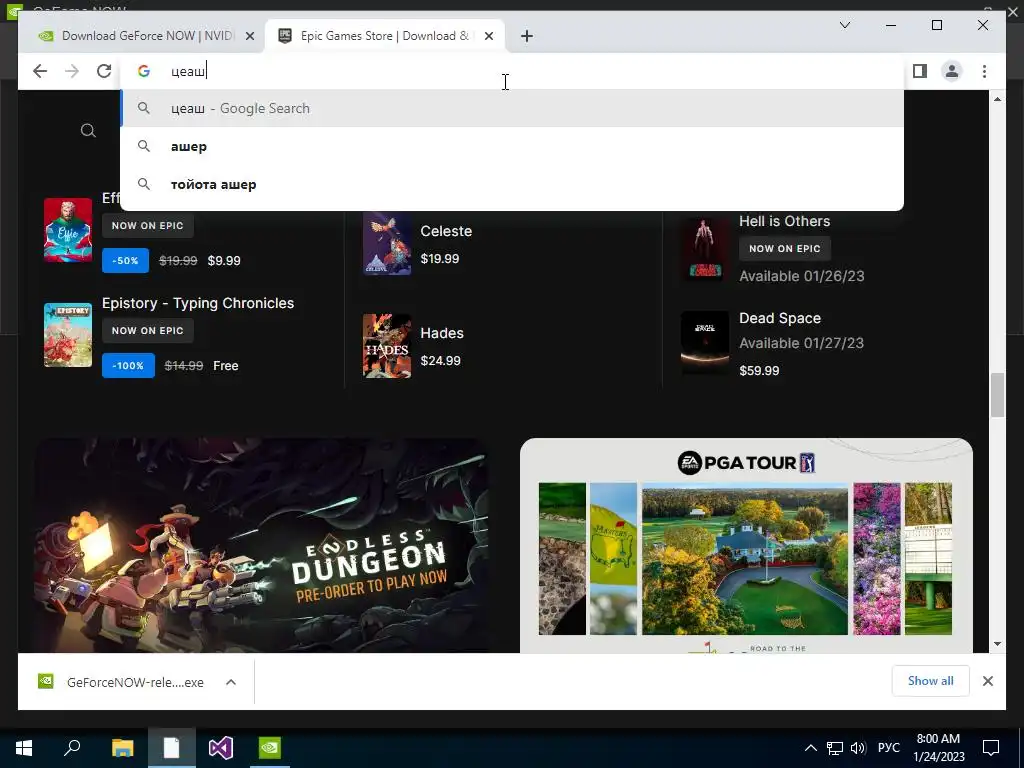Screen dimensions: 1024x768
Task: Choose 'цеаш - Google Search' suggestion
Action: [x=512, y=108]
